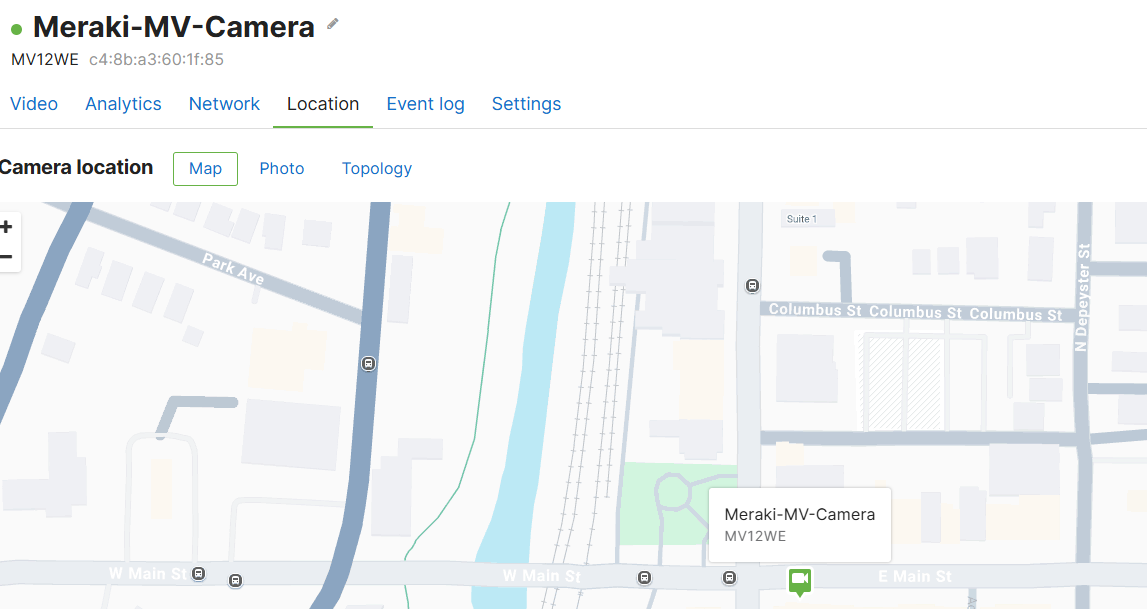Show the Topology view
Screen dimensions: 1147x609
coord(377,169)
